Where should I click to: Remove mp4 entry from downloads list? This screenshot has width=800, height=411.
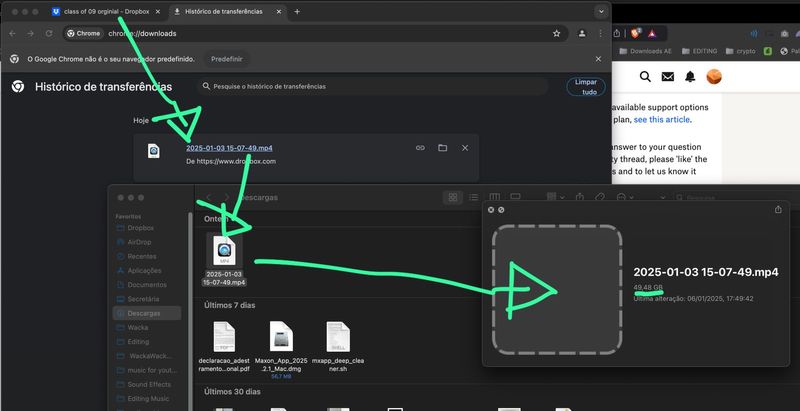[x=465, y=148]
